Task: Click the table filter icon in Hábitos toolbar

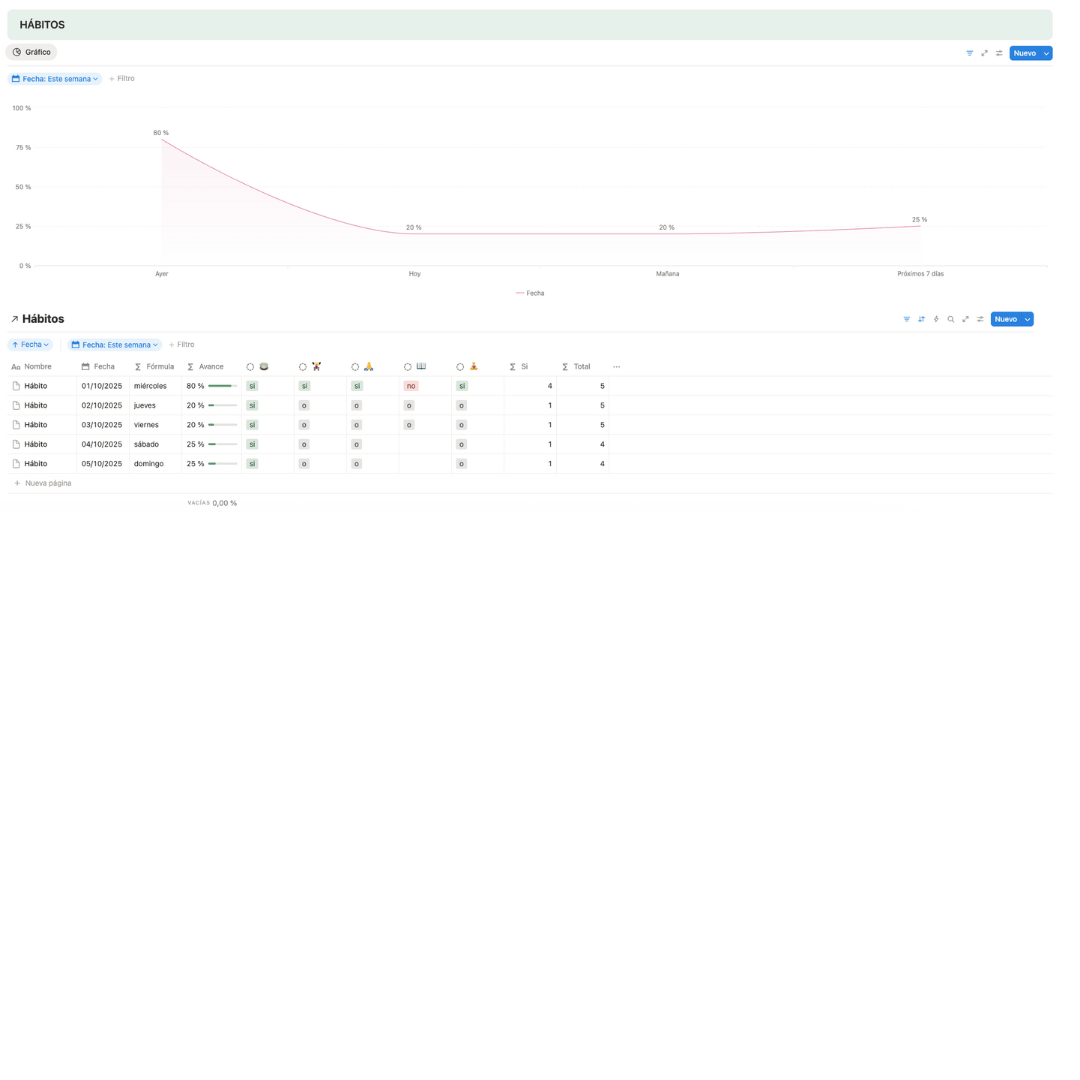Action: pos(906,319)
